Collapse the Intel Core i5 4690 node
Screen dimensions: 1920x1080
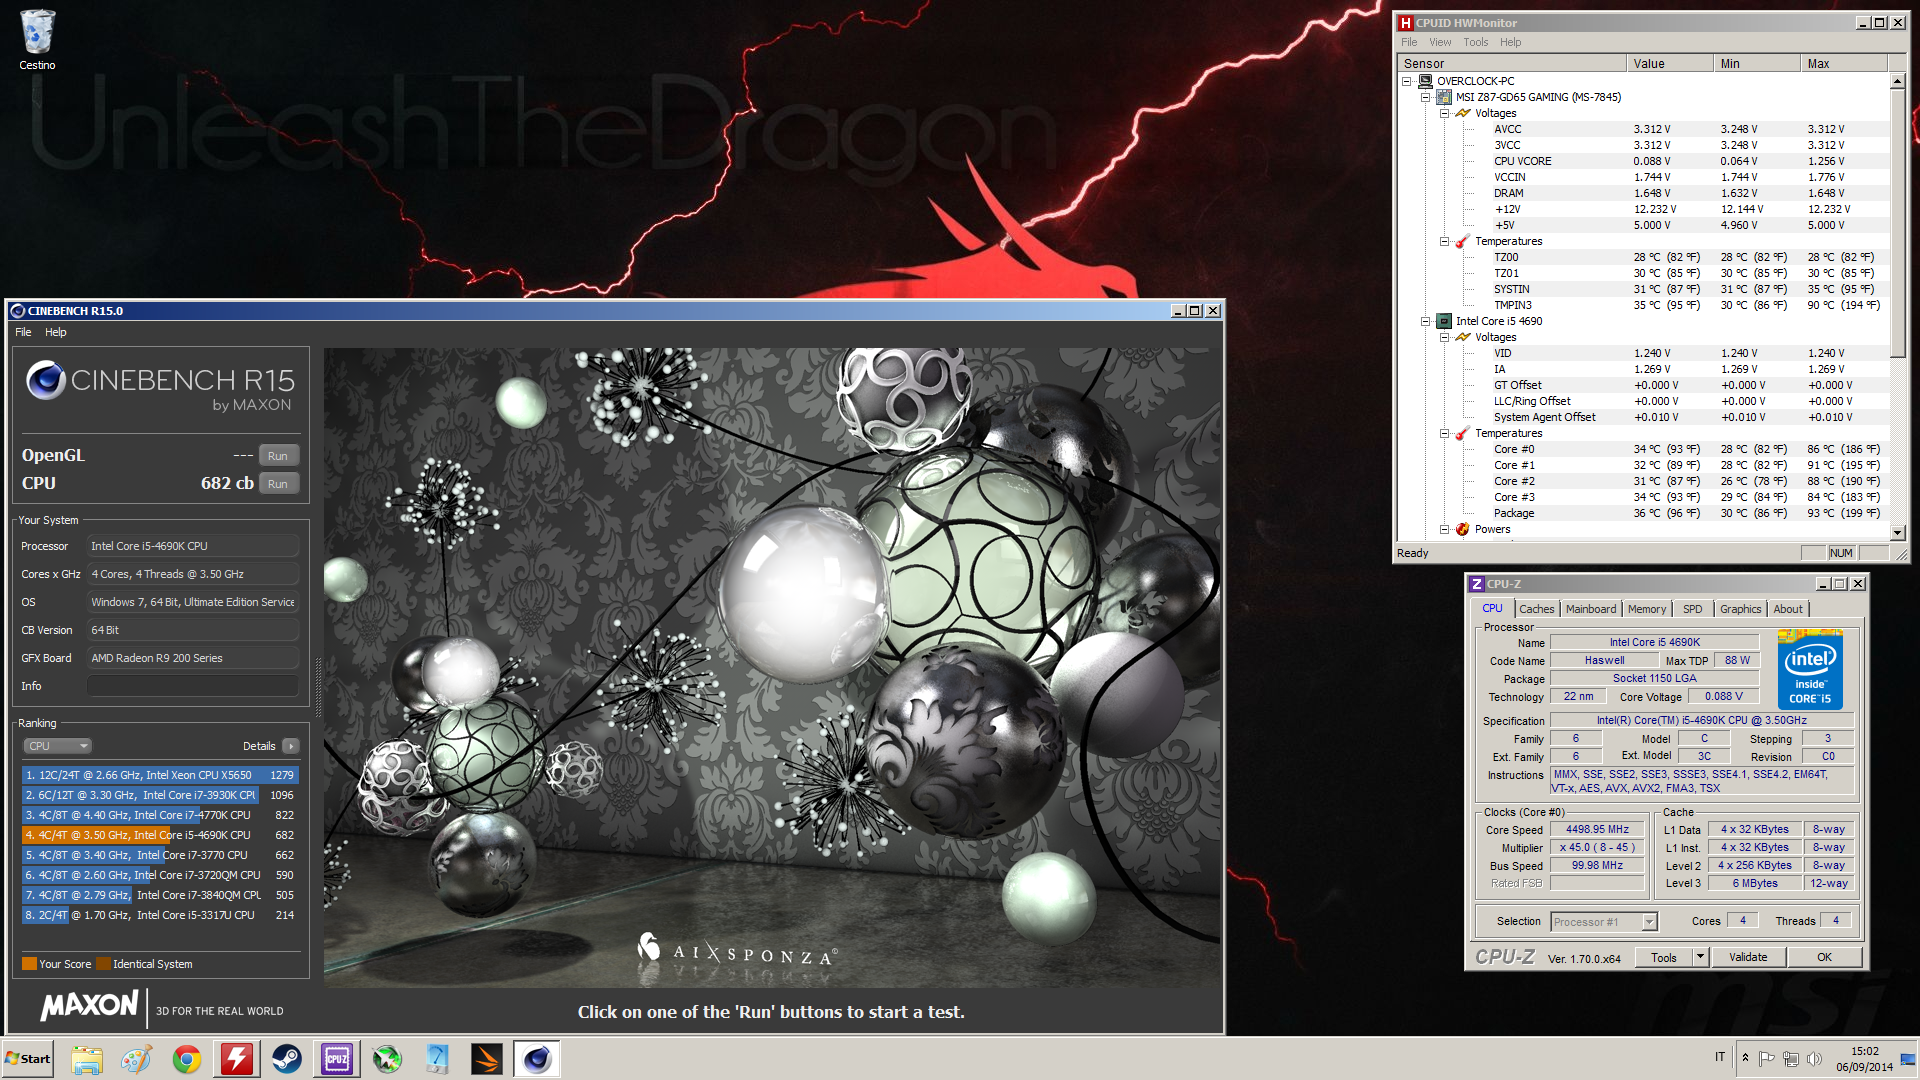1425,321
